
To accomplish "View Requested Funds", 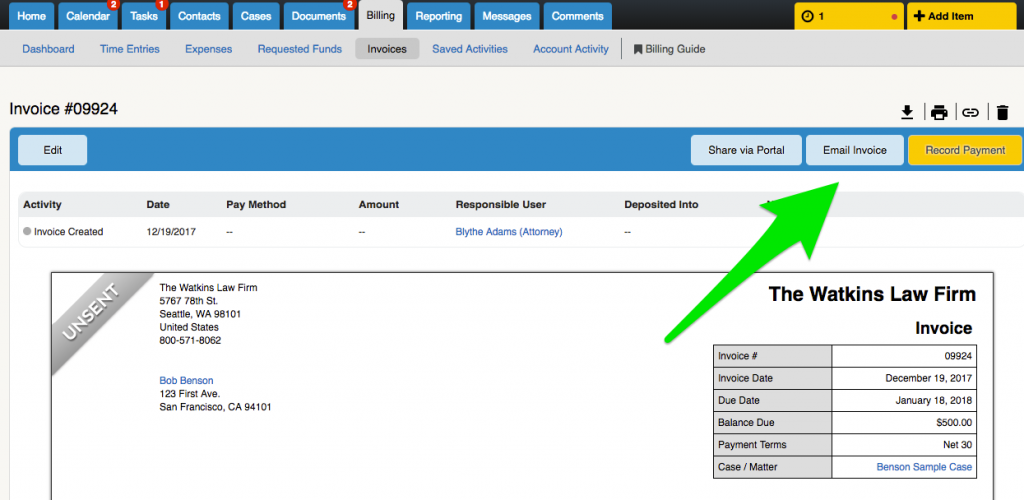I will (300, 49).
